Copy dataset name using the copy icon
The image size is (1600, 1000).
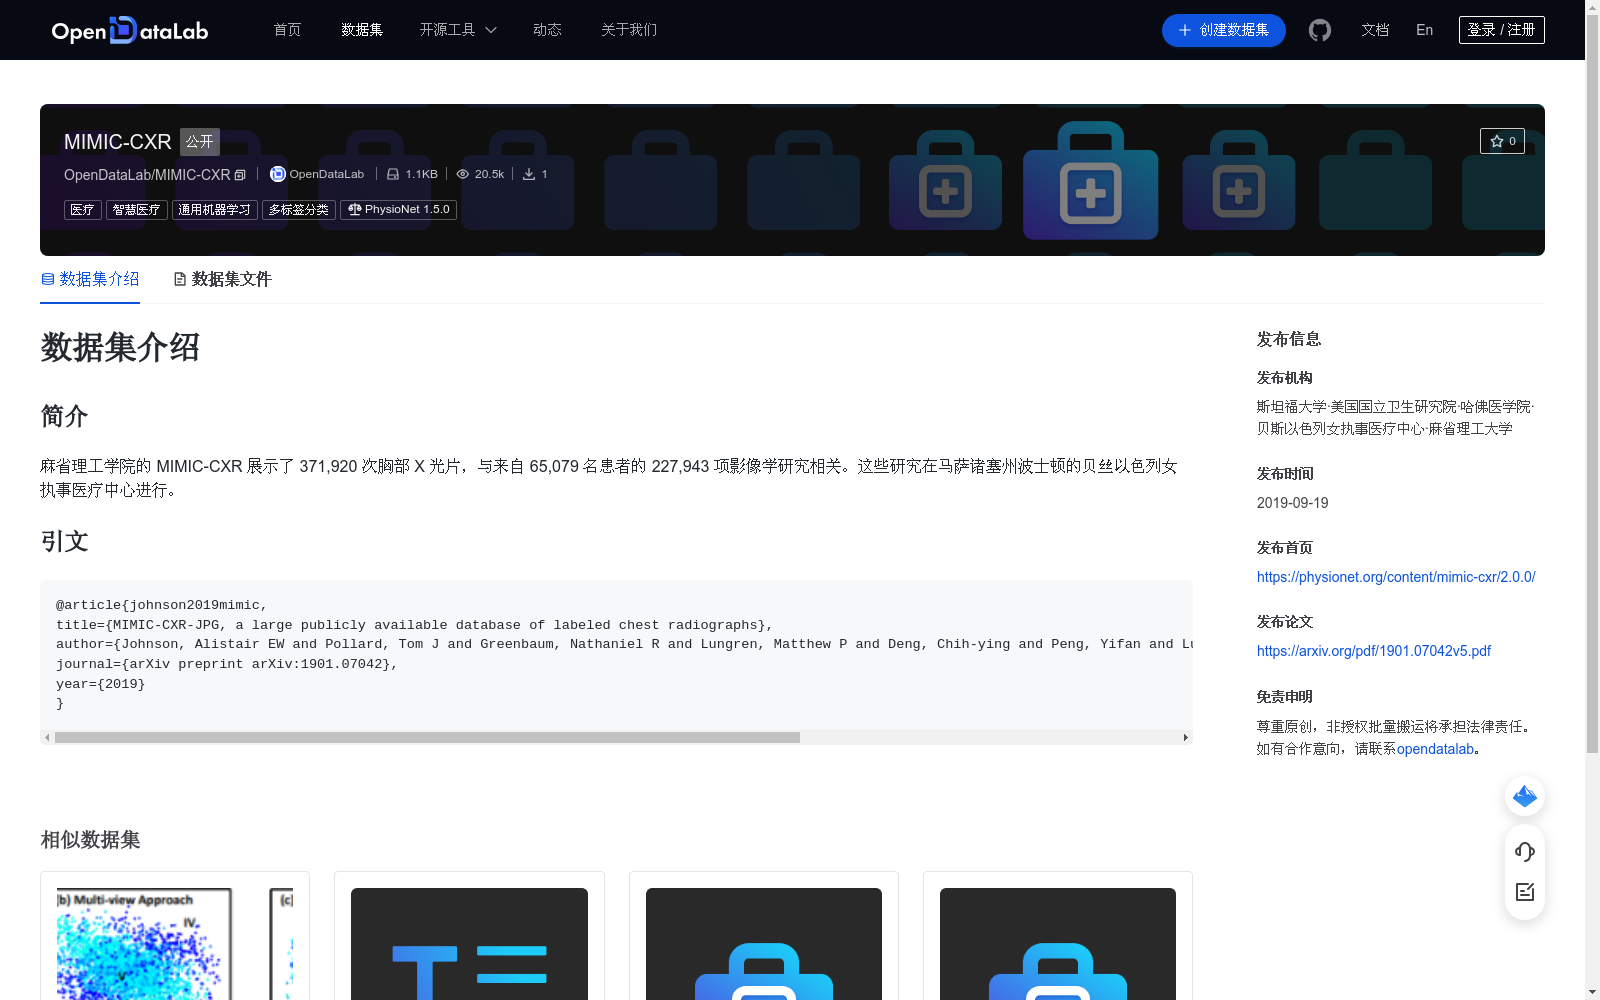(239, 174)
